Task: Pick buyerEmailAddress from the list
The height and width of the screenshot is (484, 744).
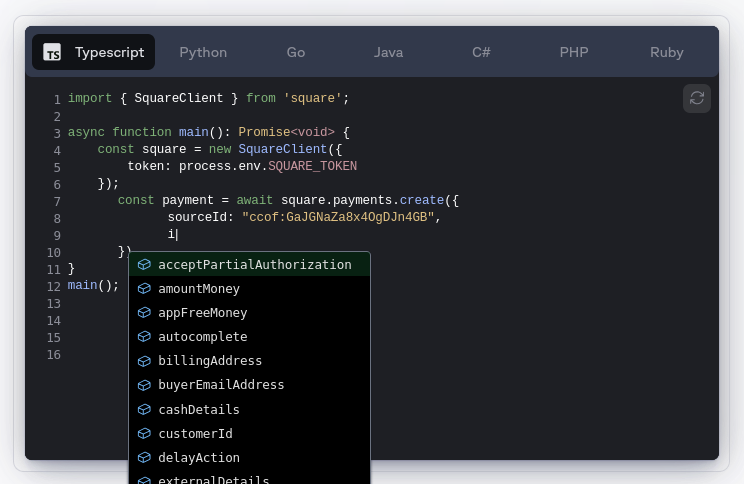Action: [x=250, y=385]
